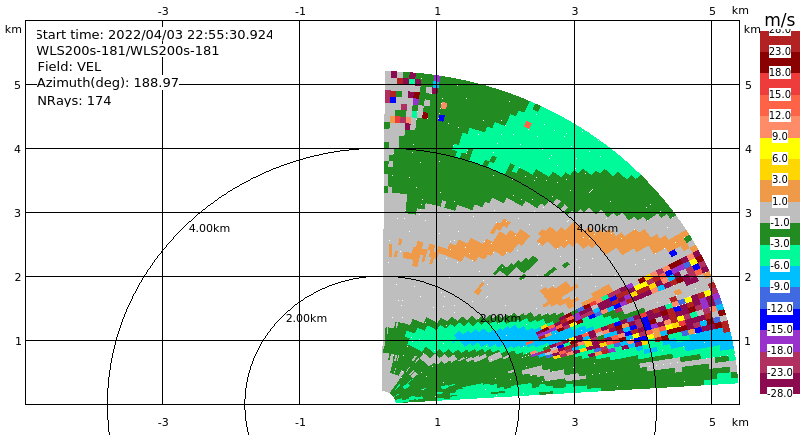Pick the deep blue band between -12.0 and -15.0

point(780,319)
